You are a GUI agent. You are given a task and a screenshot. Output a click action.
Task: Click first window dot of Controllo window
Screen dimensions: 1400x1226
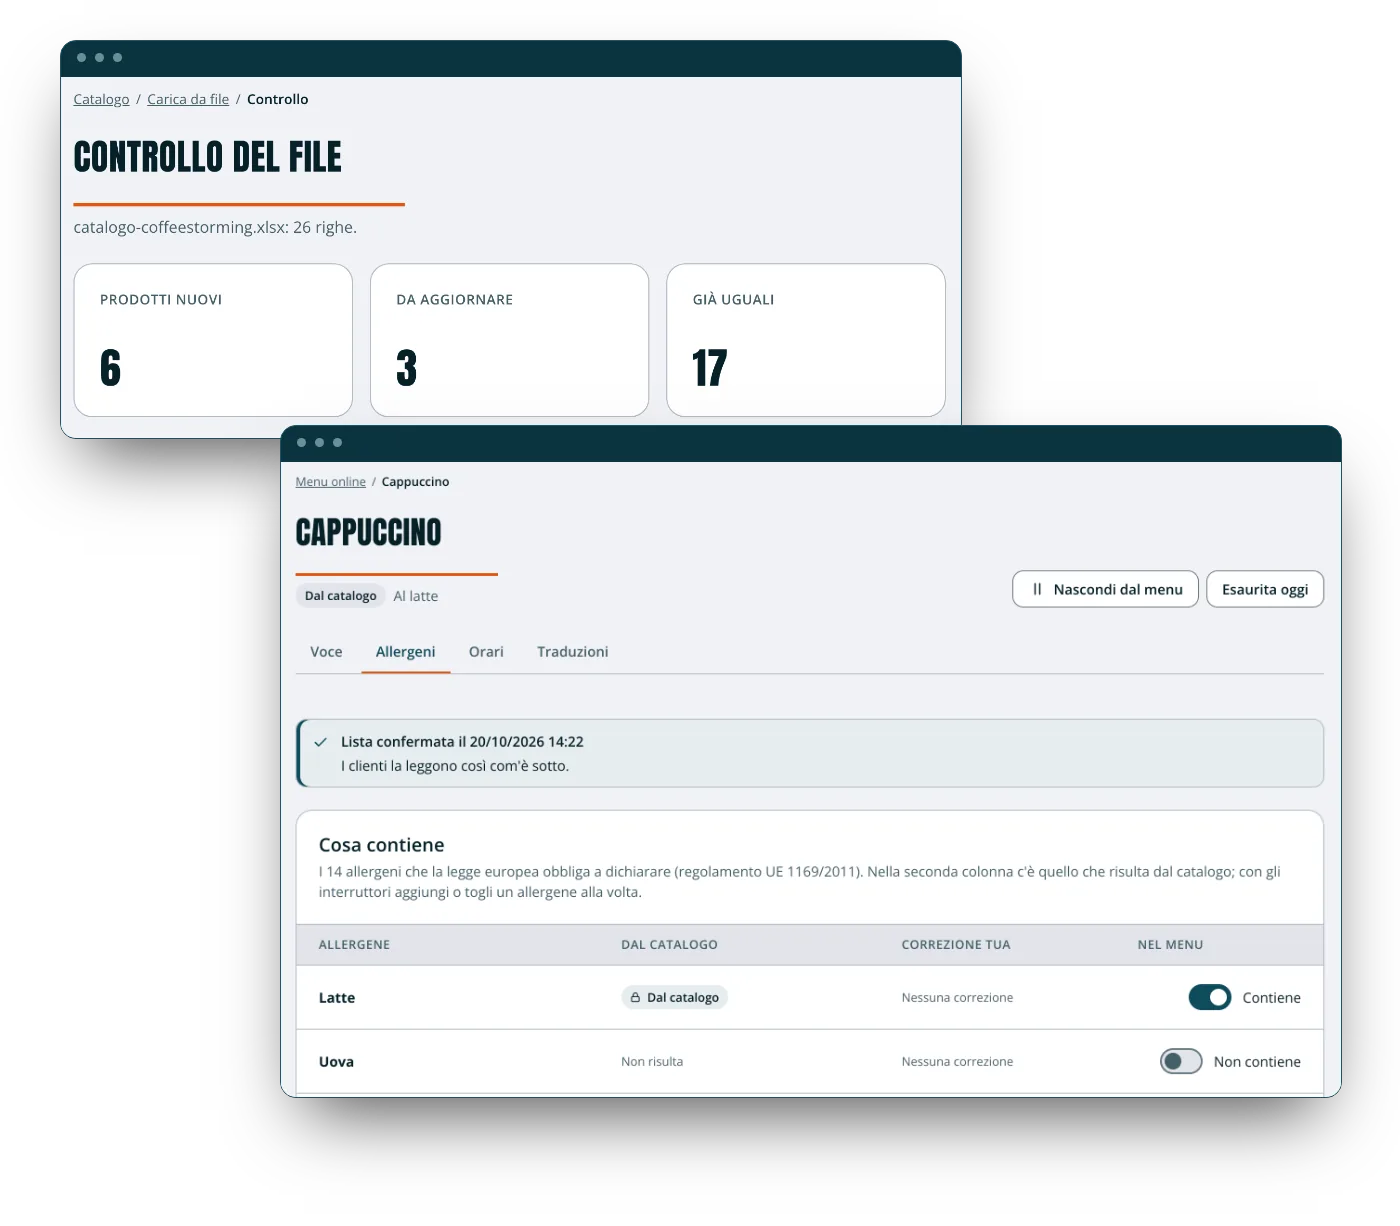click(82, 57)
